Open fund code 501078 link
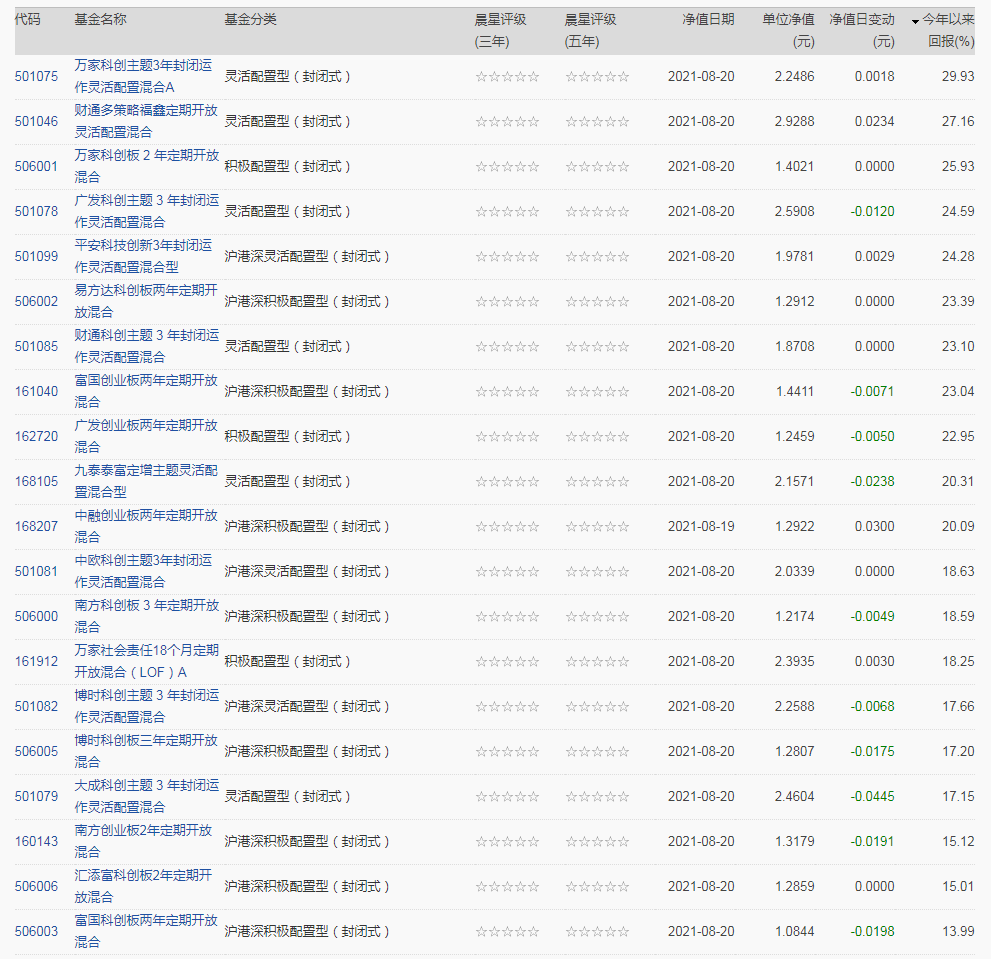 [x=36, y=211]
